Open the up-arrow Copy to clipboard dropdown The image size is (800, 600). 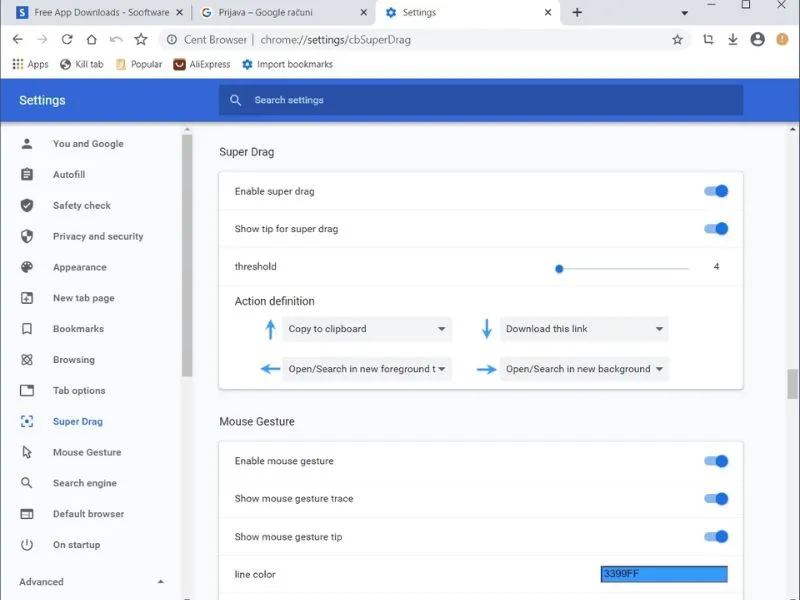[x=367, y=329]
